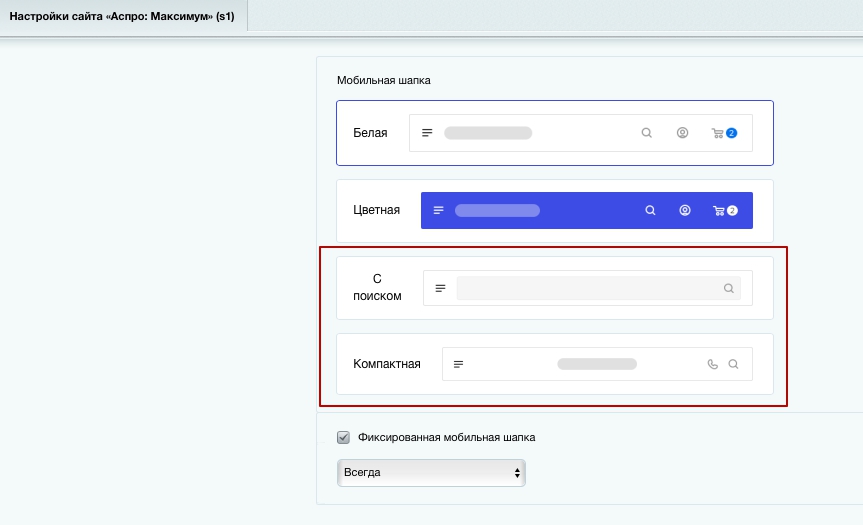Click magnifier icon in С поиском preview
The height and width of the screenshot is (525, 863).
coord(729,288)
